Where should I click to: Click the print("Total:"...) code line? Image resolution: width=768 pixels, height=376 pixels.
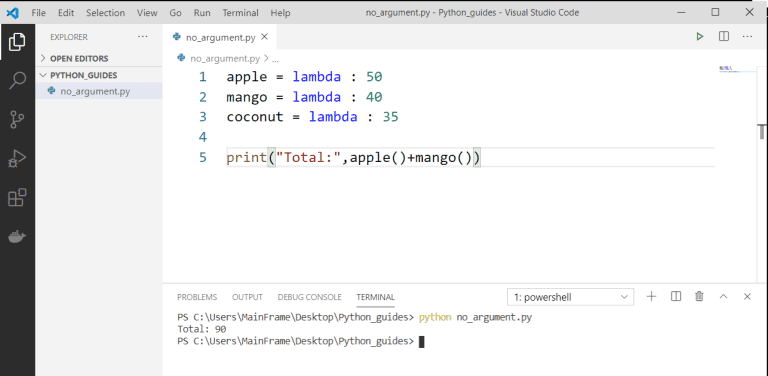point(354,158)
